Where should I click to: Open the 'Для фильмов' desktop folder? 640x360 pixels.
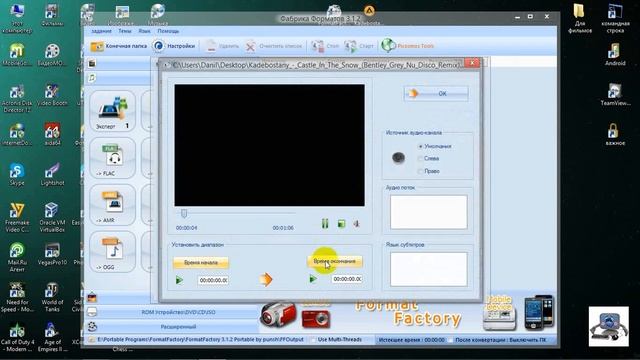click(x=580, y=18)
